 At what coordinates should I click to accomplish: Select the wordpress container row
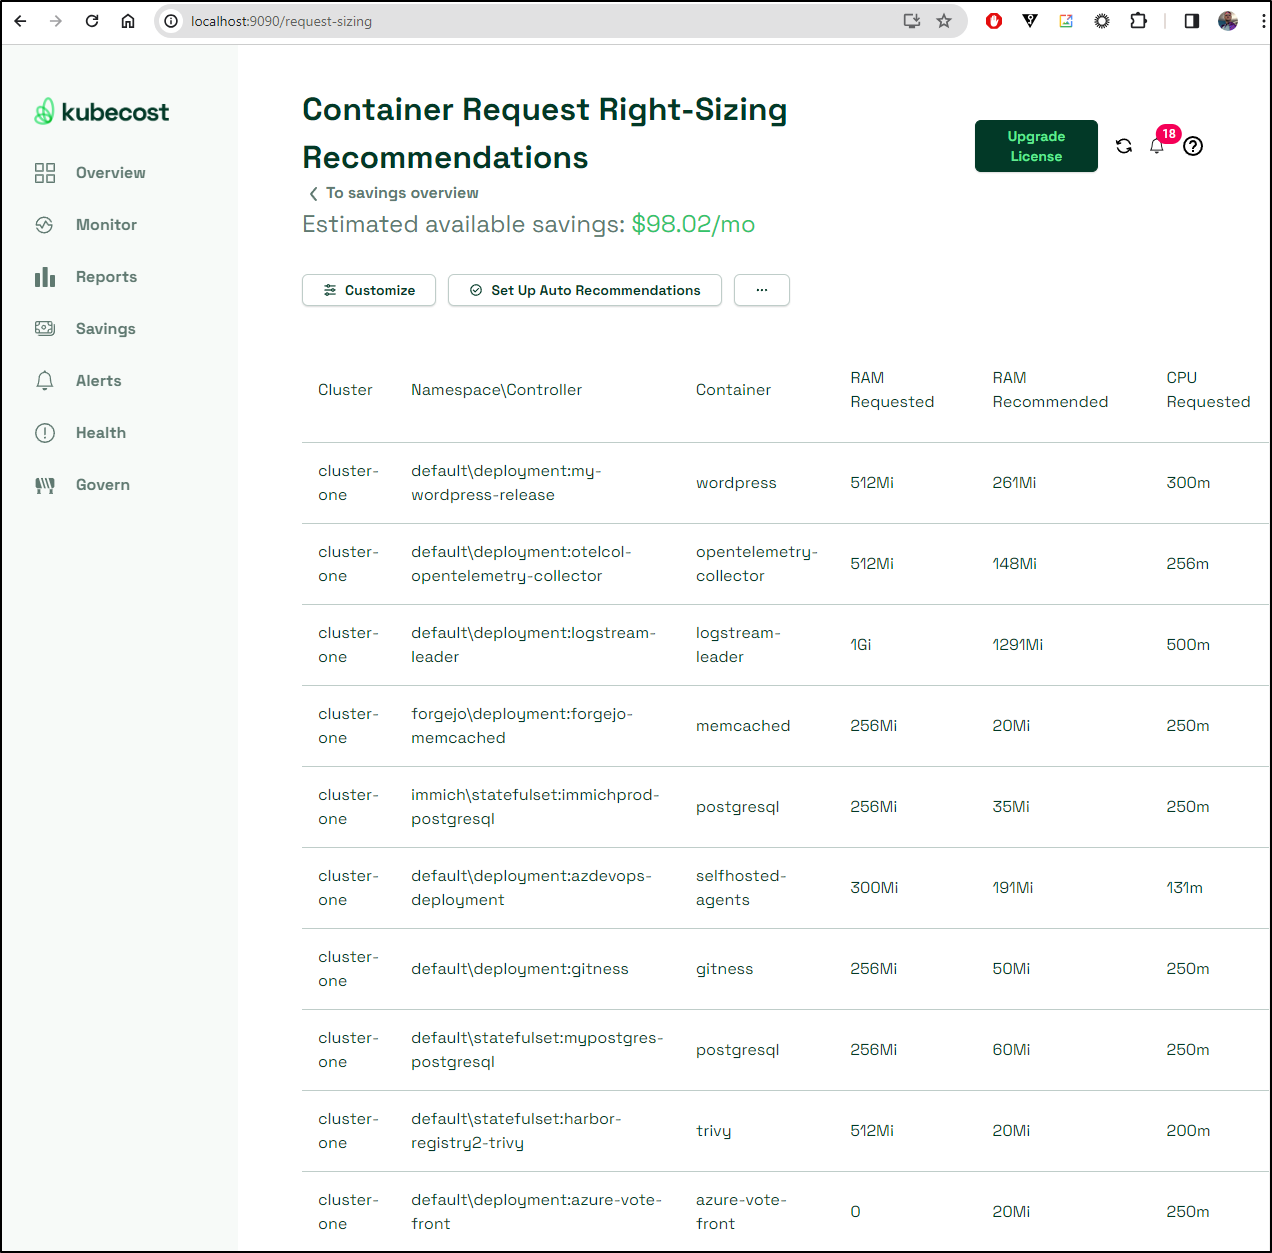tap(786, 483)
